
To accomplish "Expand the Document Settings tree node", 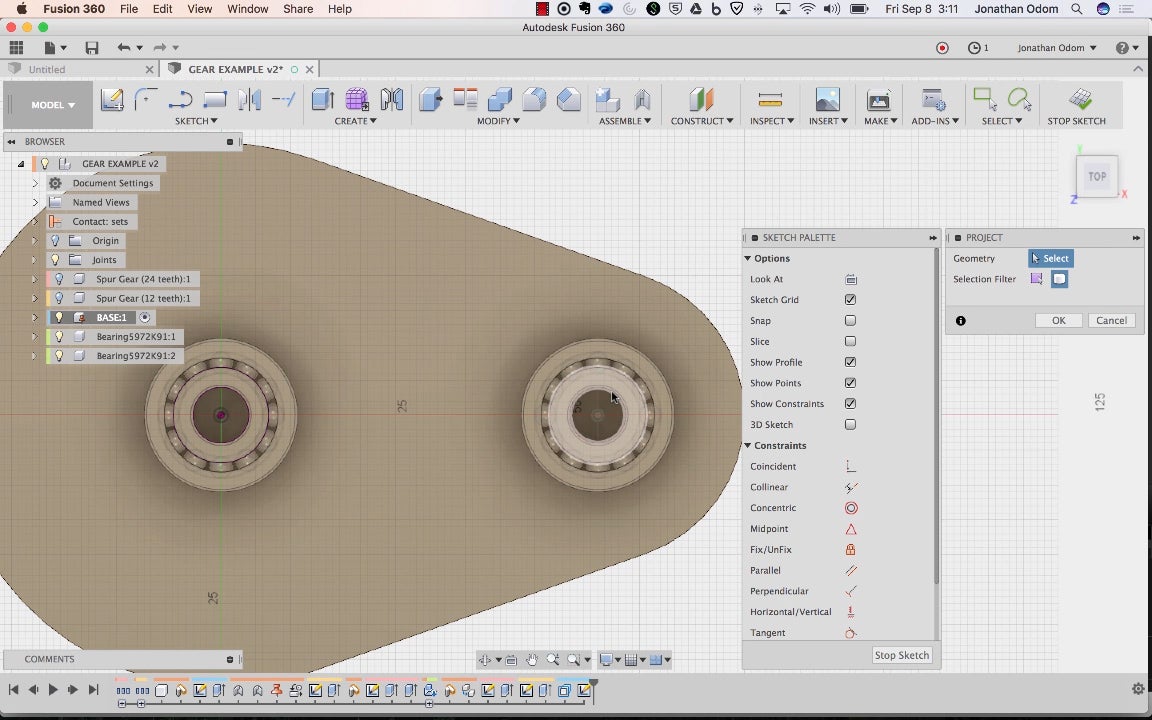I will pyautogui.click(x=35, y=183).
